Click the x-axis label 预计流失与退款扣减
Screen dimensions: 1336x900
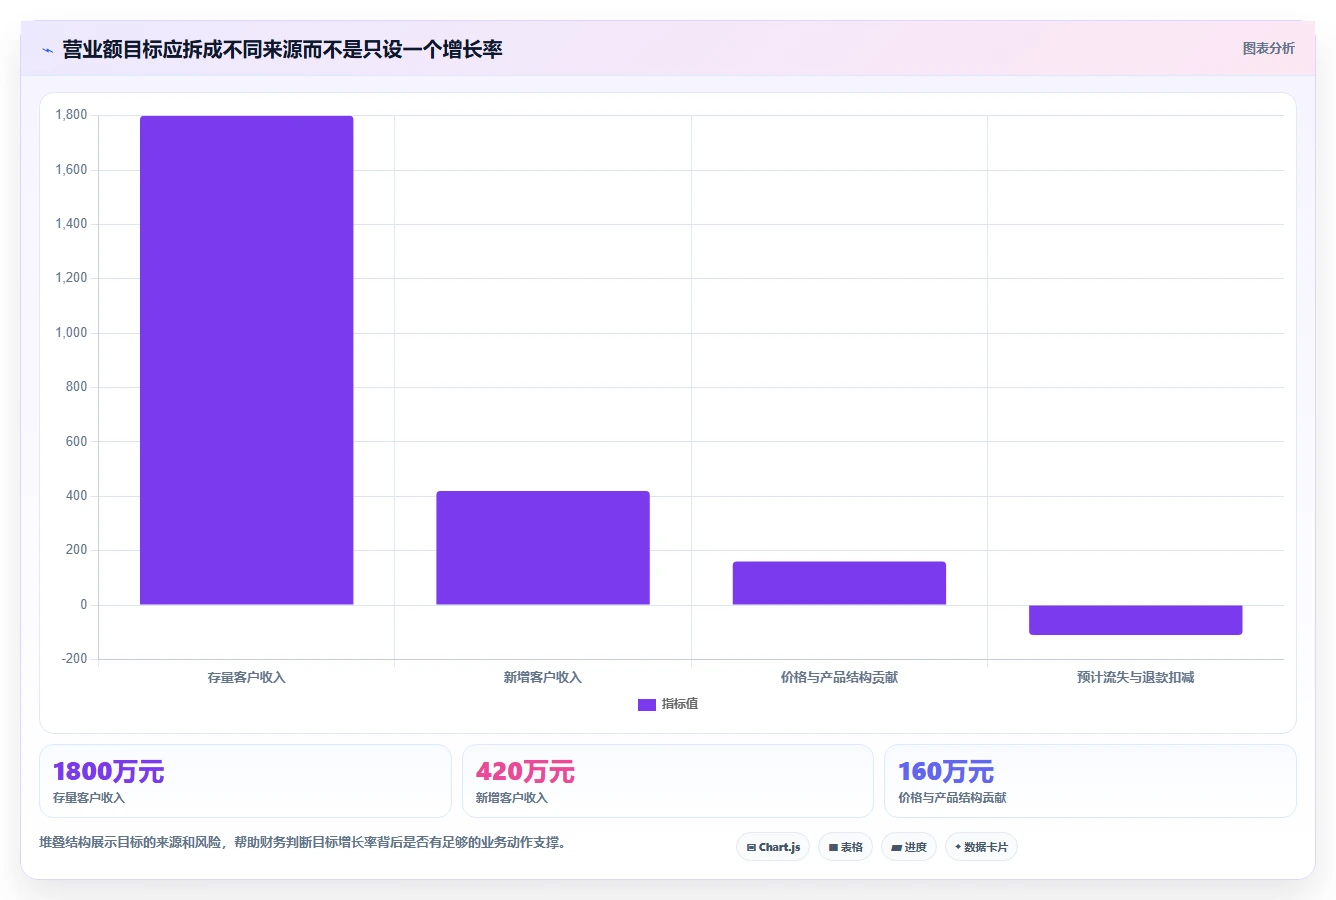coord(1136,678)
